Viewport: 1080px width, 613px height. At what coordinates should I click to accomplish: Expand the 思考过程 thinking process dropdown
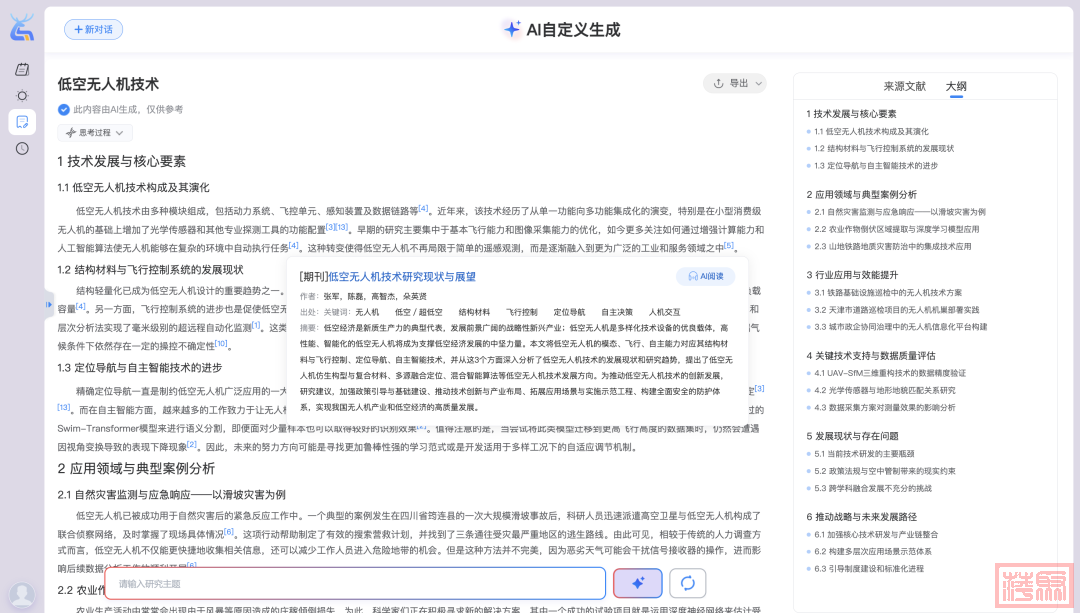[95, 132]
